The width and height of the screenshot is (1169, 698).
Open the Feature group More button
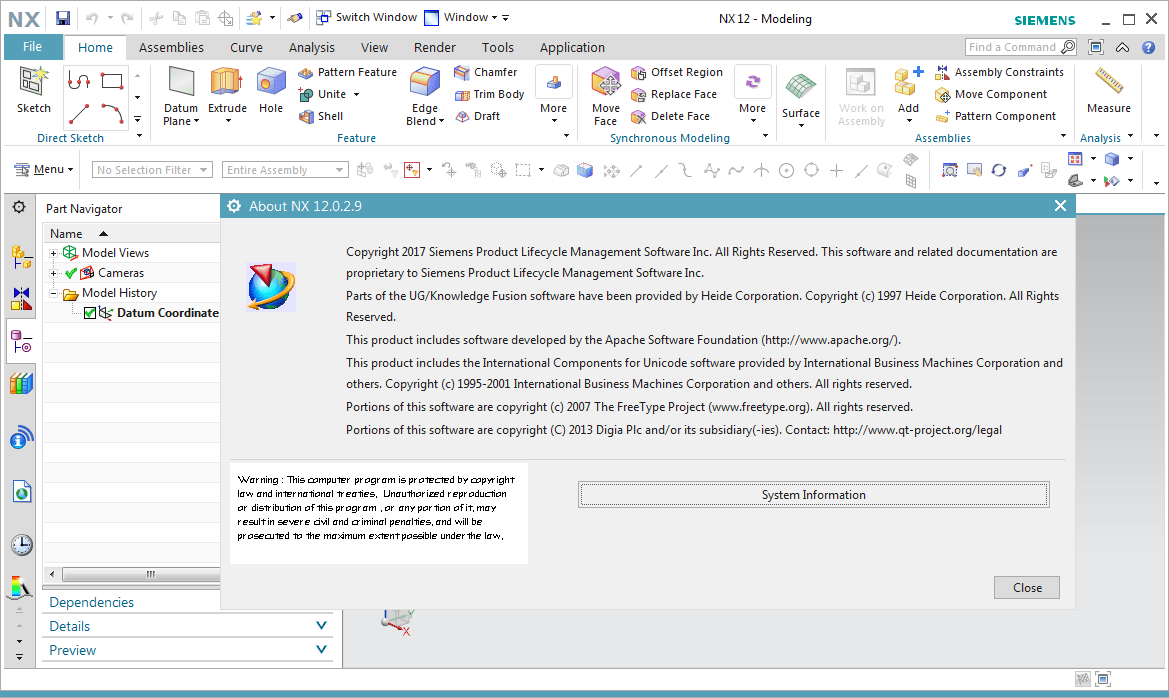[x=553, y=94]
